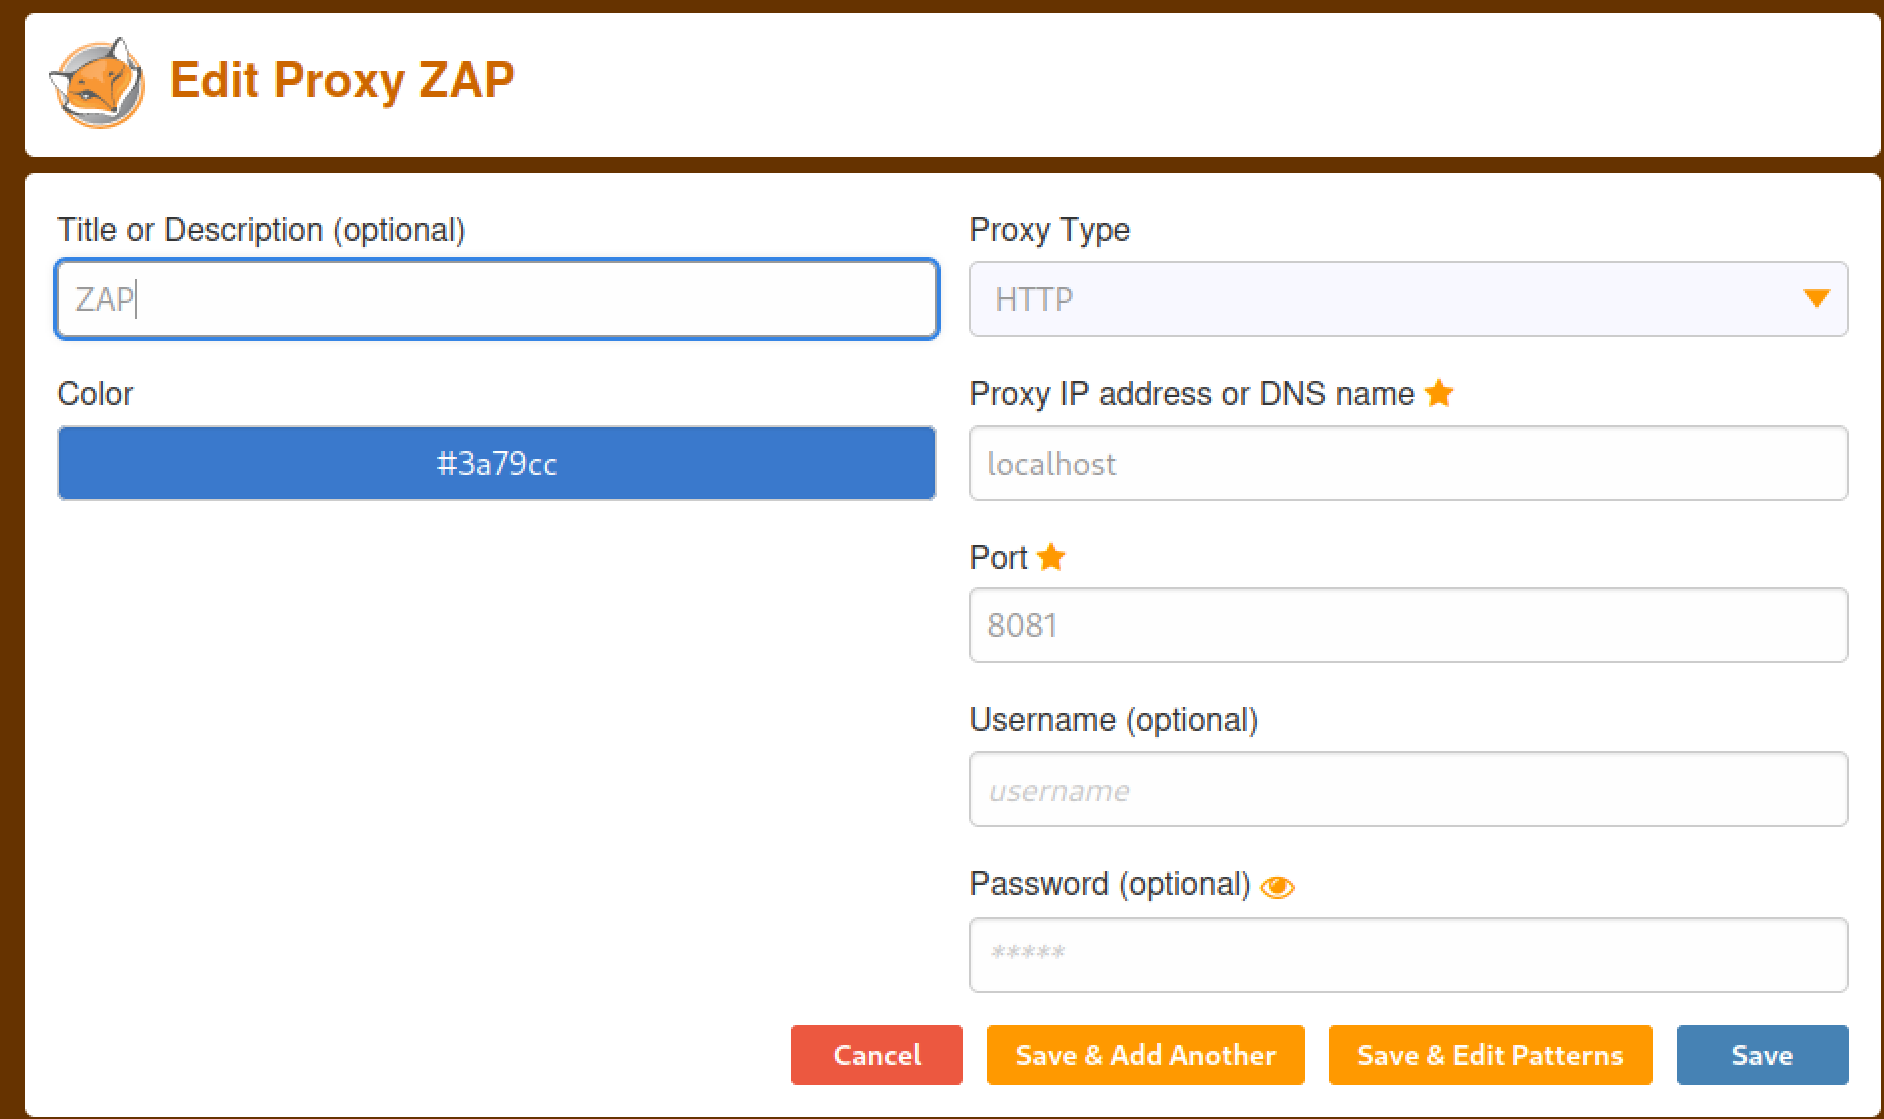Focus the localhost address field
The width and height of the screenshot is (1884, 1119).
1408,463
